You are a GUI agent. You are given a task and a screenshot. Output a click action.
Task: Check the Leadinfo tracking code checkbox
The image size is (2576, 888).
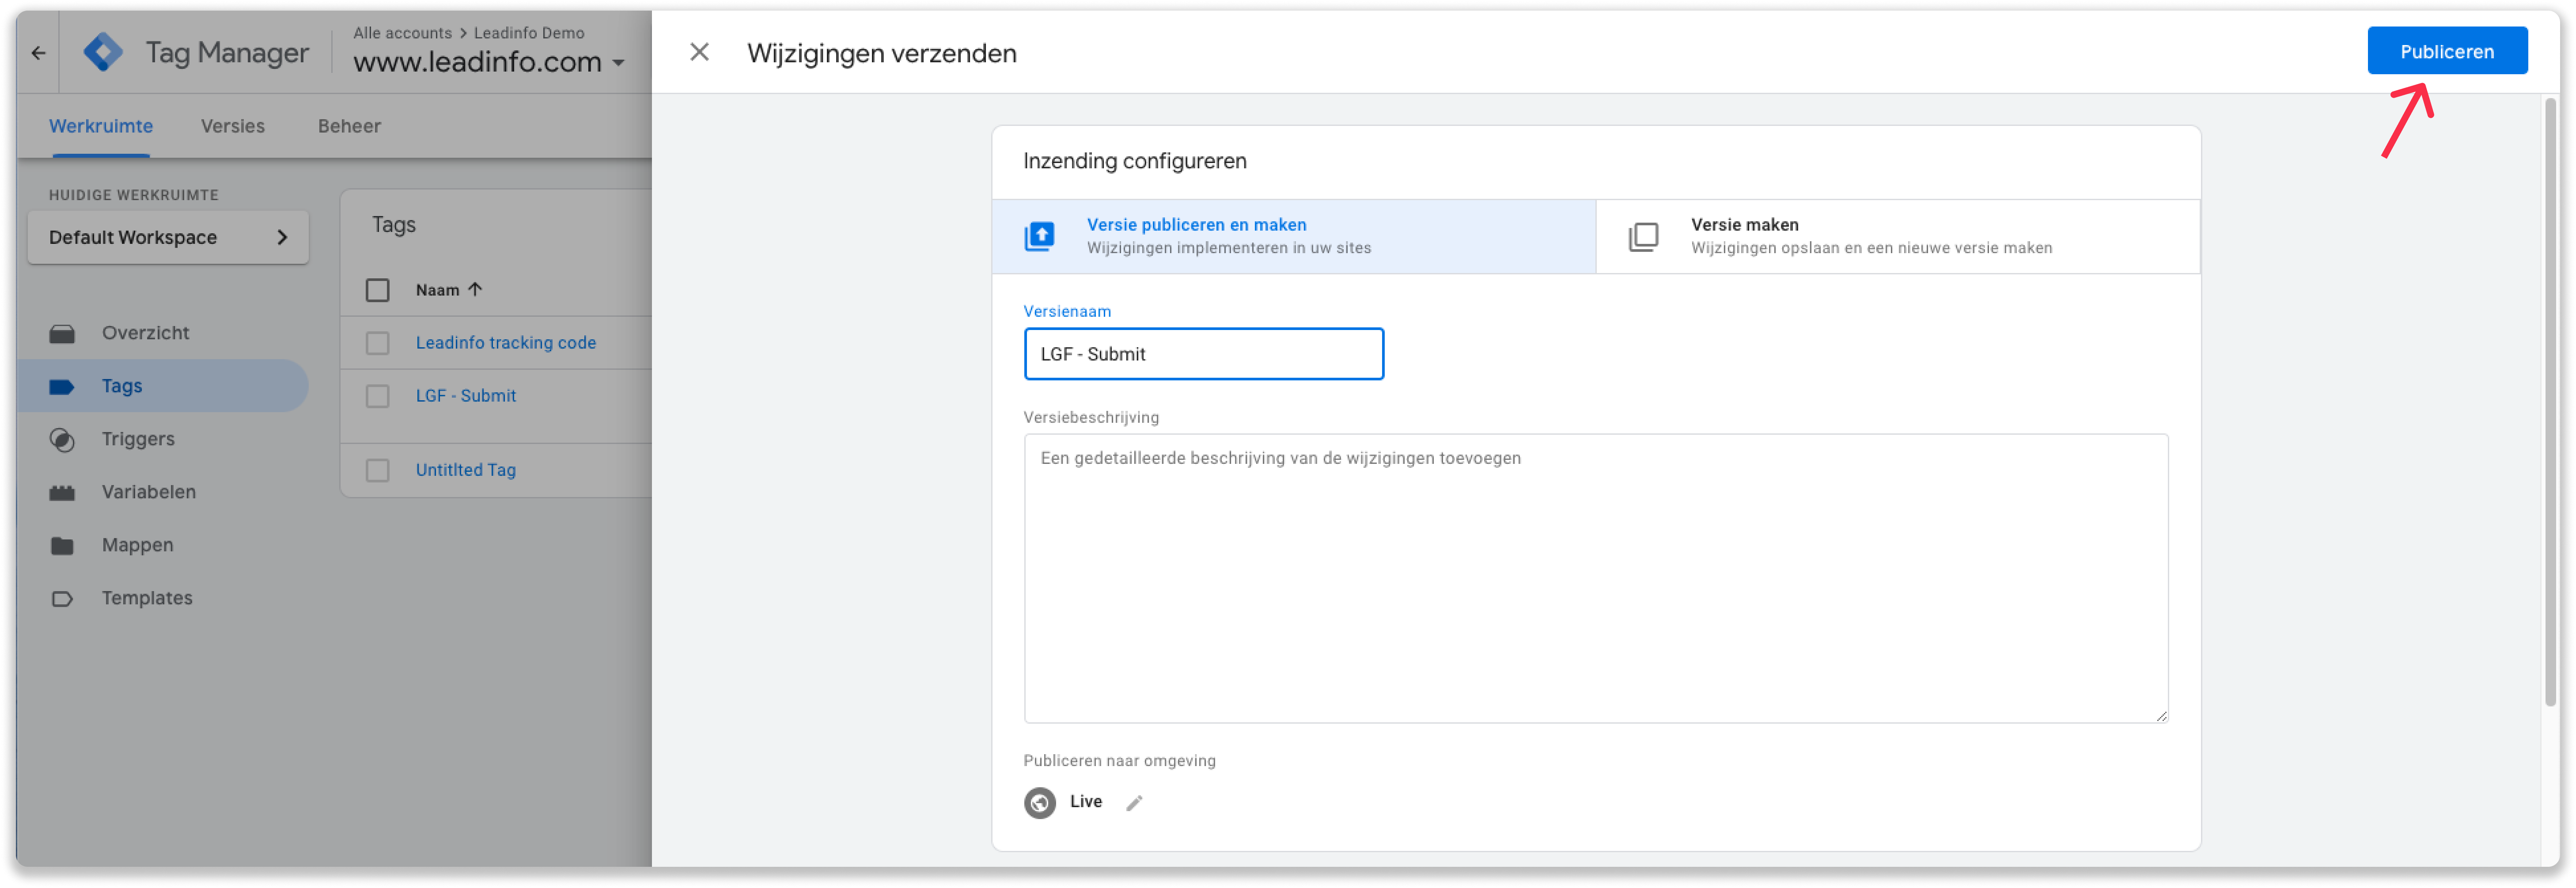tap(377, 343)
